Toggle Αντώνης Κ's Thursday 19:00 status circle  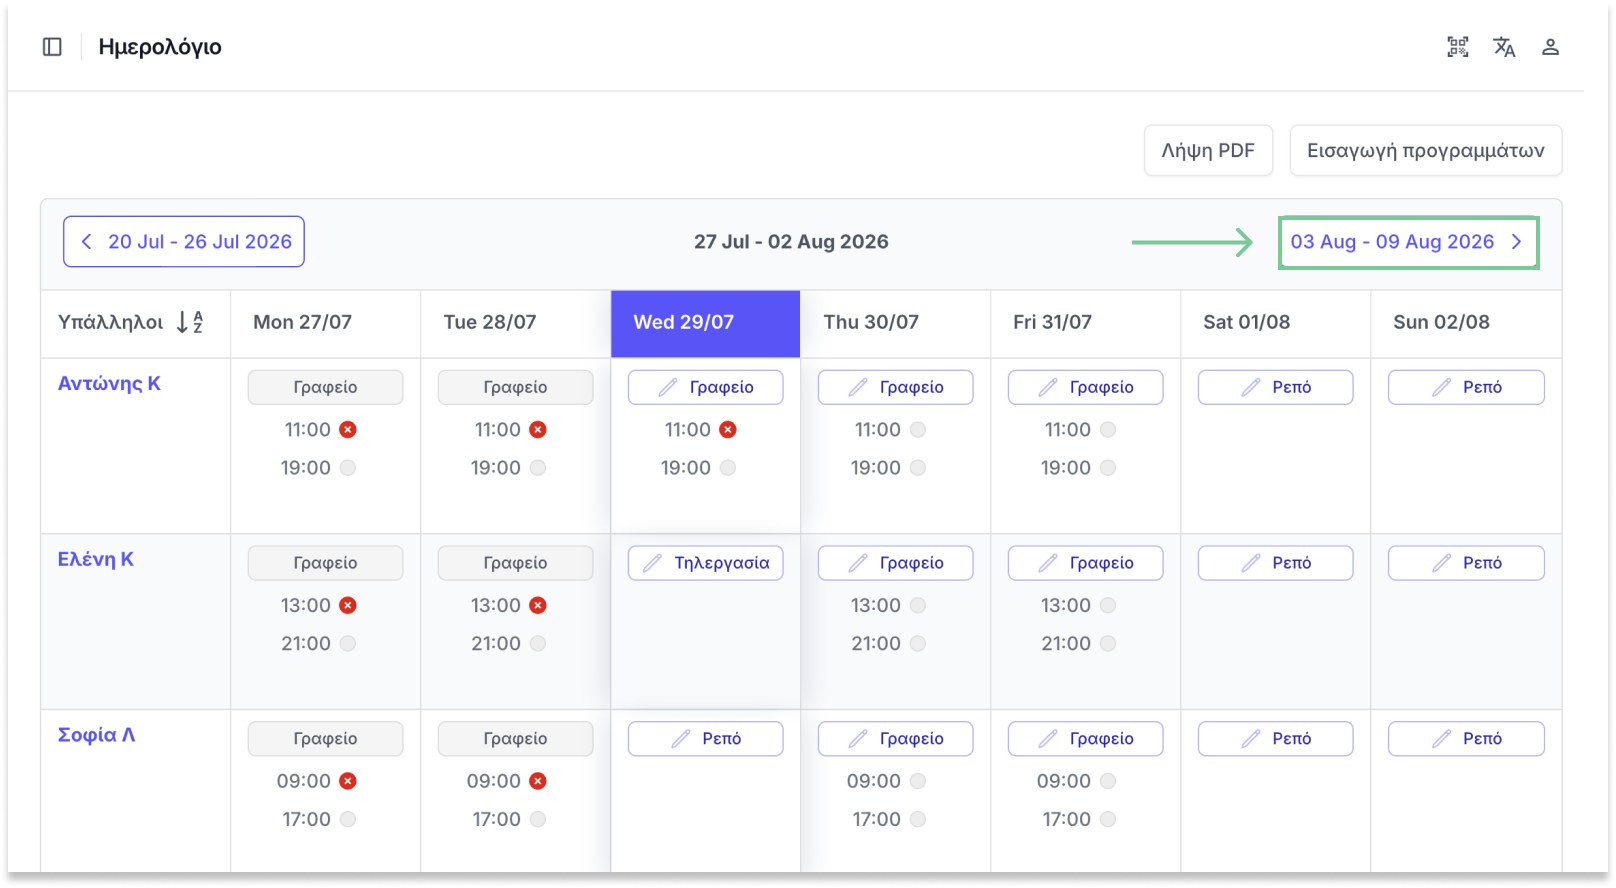[918, 468]
